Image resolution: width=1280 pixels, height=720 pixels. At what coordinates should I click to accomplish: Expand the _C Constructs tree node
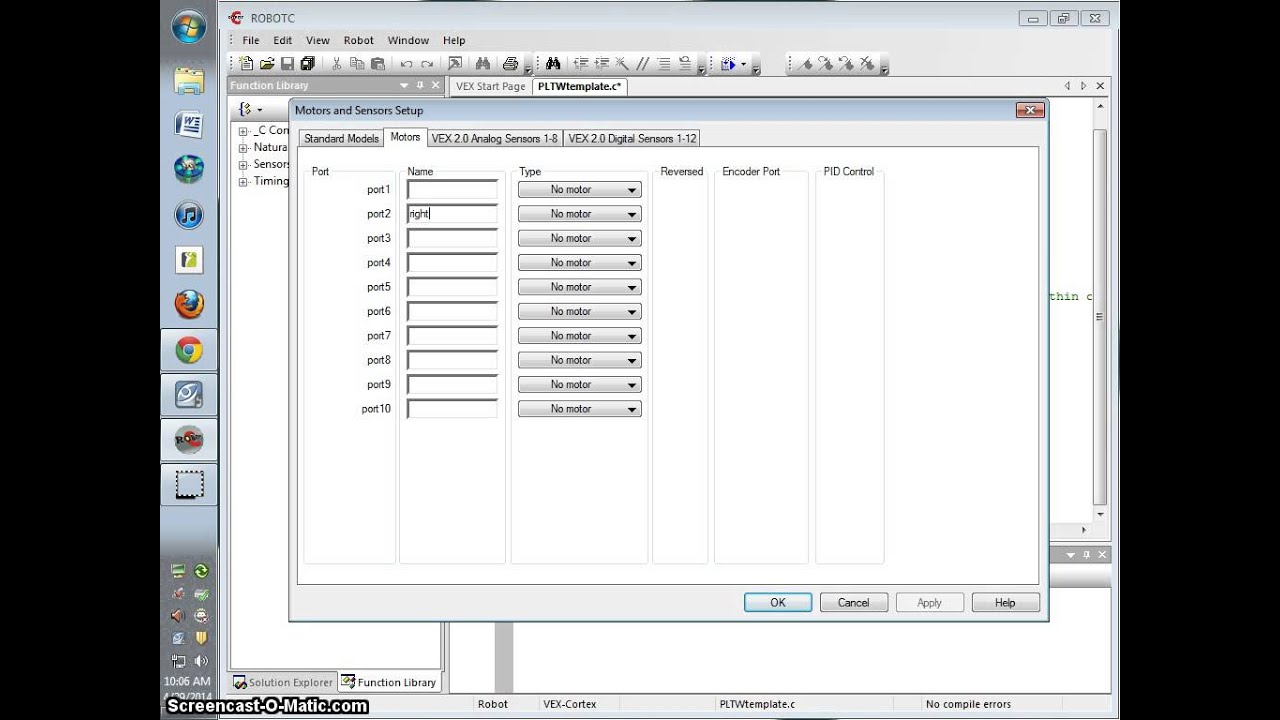tap(243, 131)
